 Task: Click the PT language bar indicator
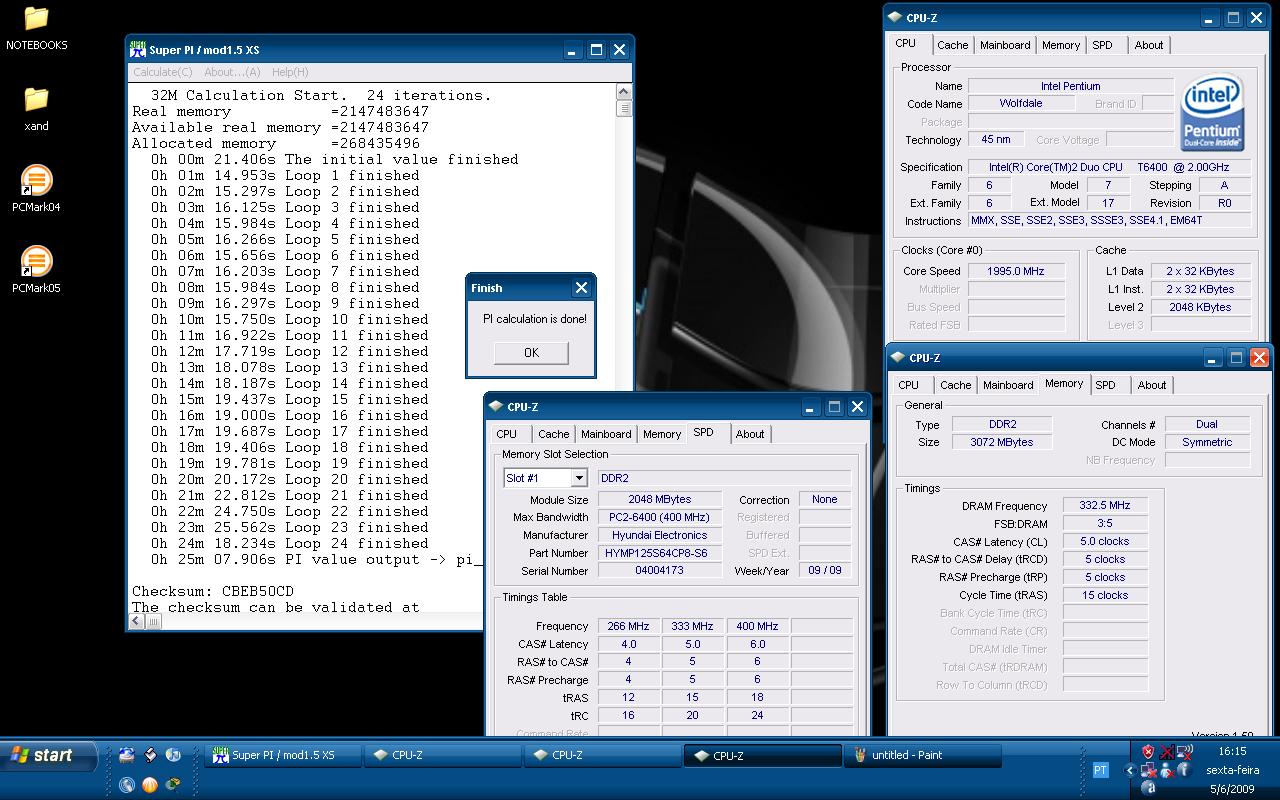click(1101, 770)
